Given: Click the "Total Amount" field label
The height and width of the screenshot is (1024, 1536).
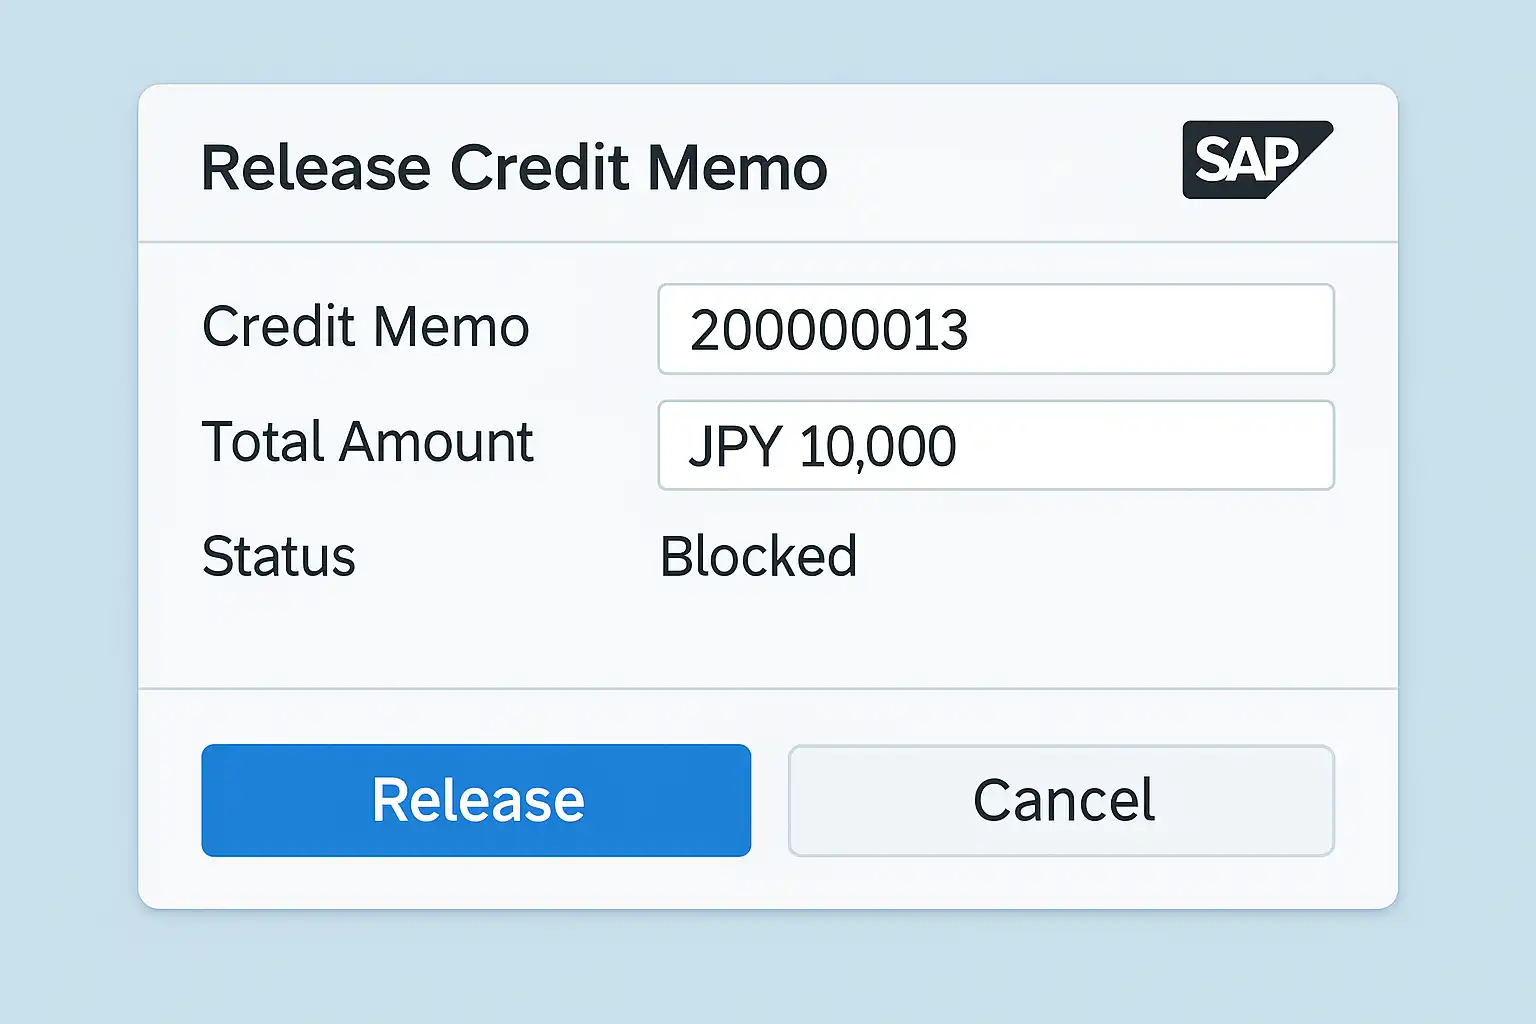Looking at the screenshot, I should pos(367,442).
